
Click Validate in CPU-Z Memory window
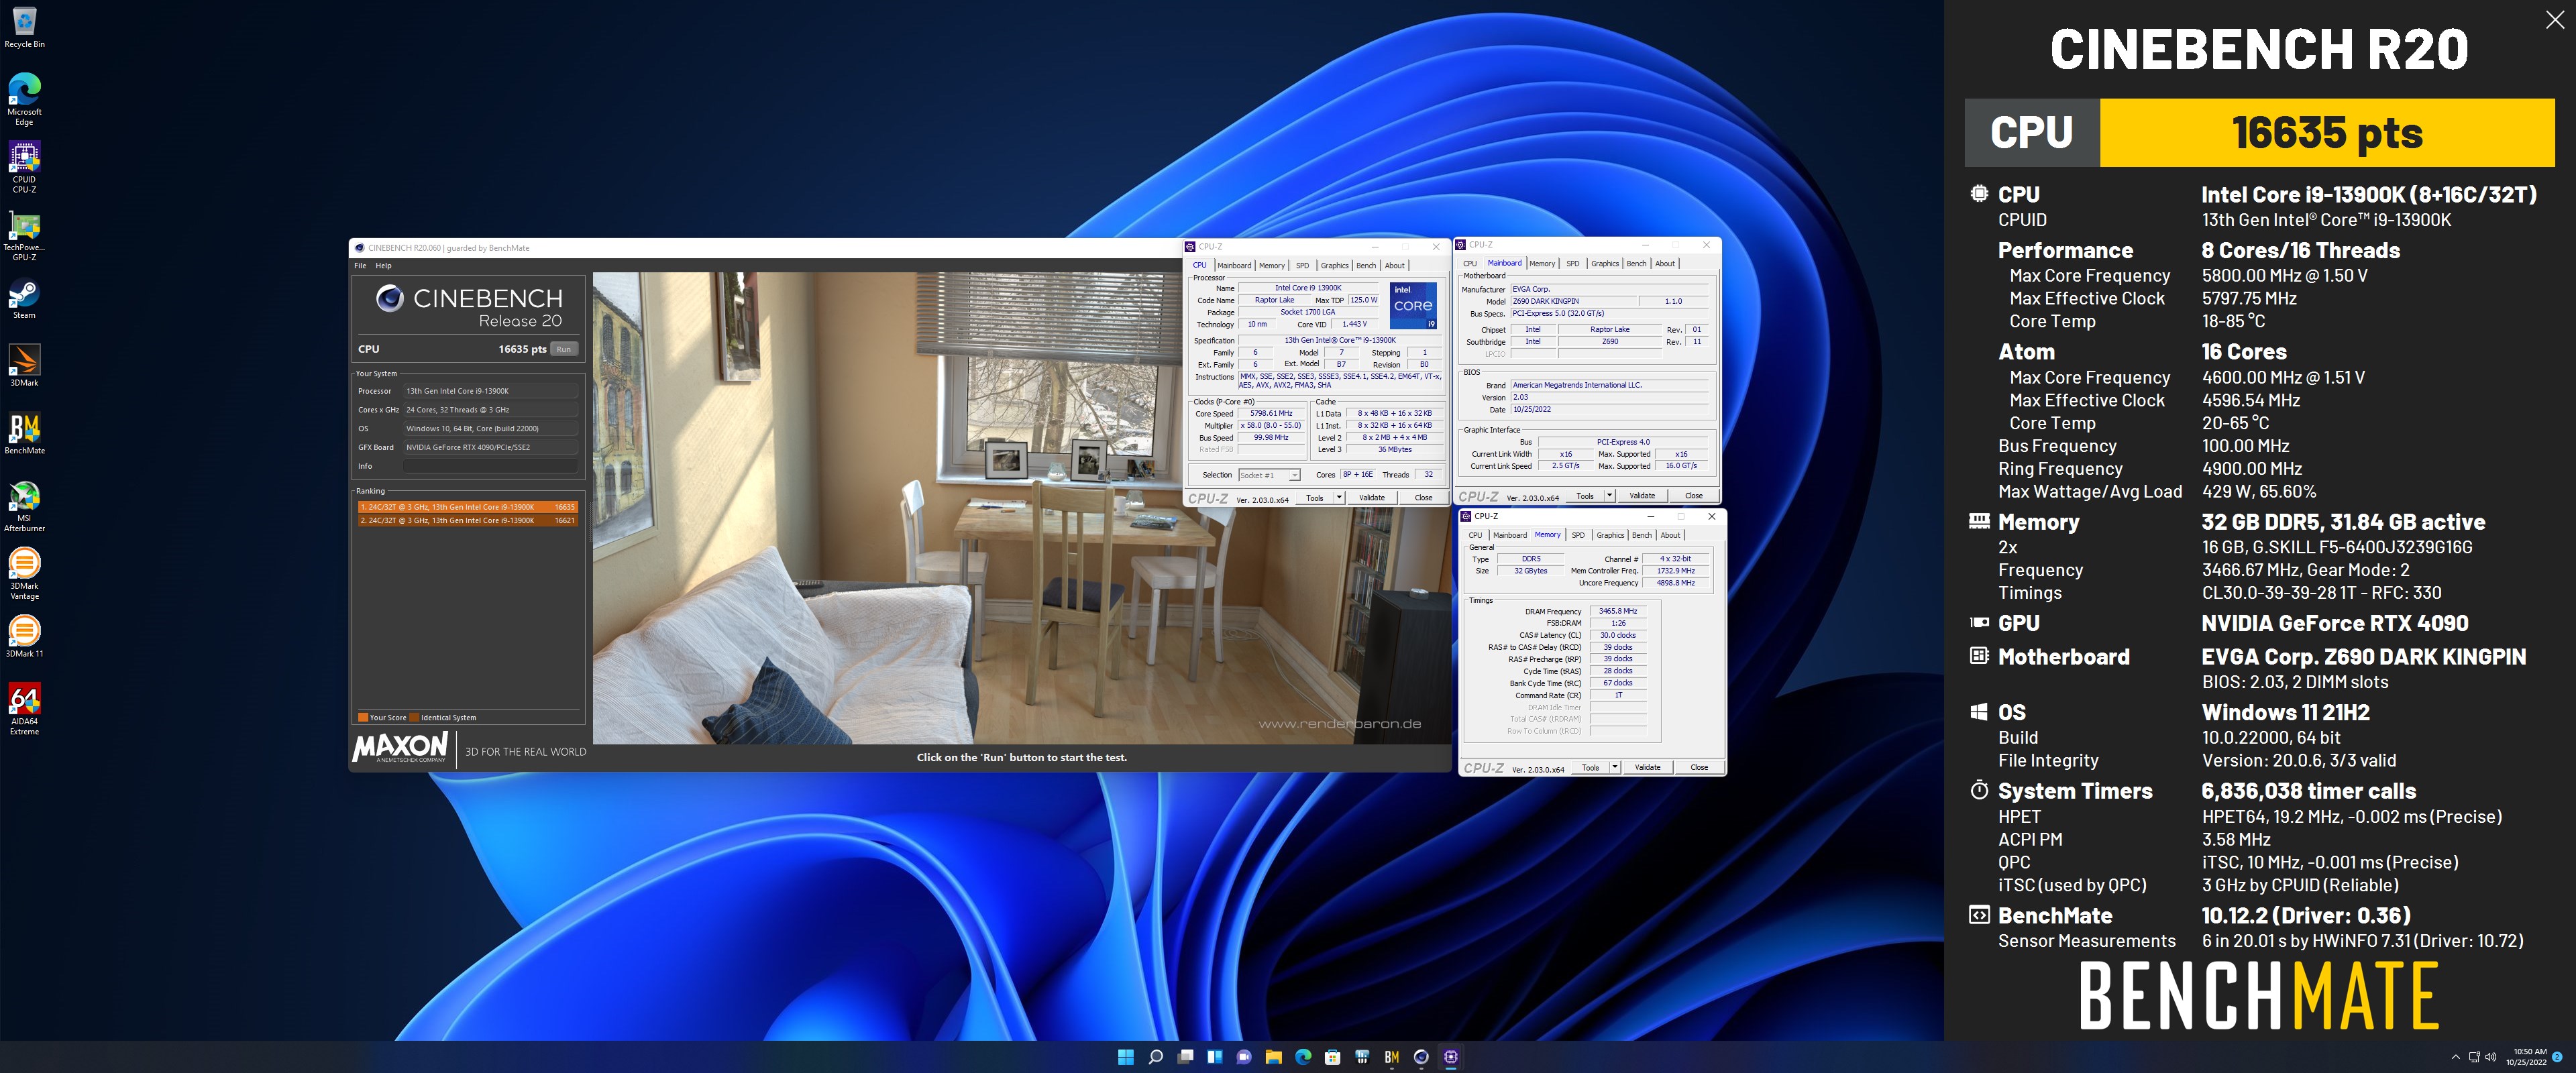(x=1648, y=768)
